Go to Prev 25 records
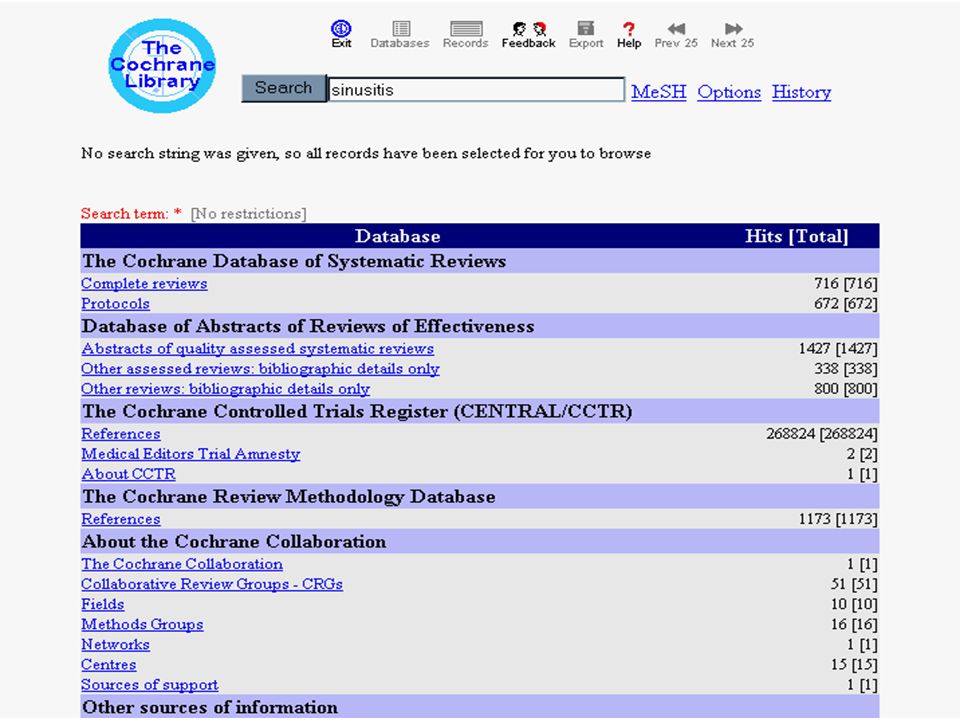 (x=676, y=34)
